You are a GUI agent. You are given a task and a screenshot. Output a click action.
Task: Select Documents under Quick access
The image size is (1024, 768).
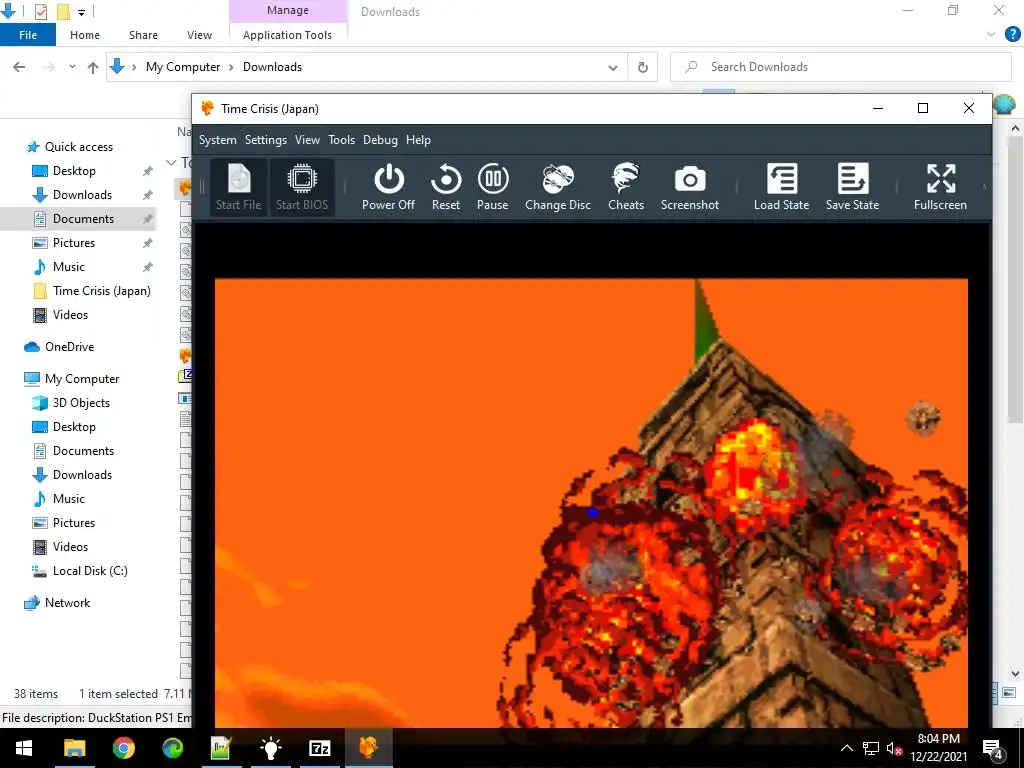(83, 219)
